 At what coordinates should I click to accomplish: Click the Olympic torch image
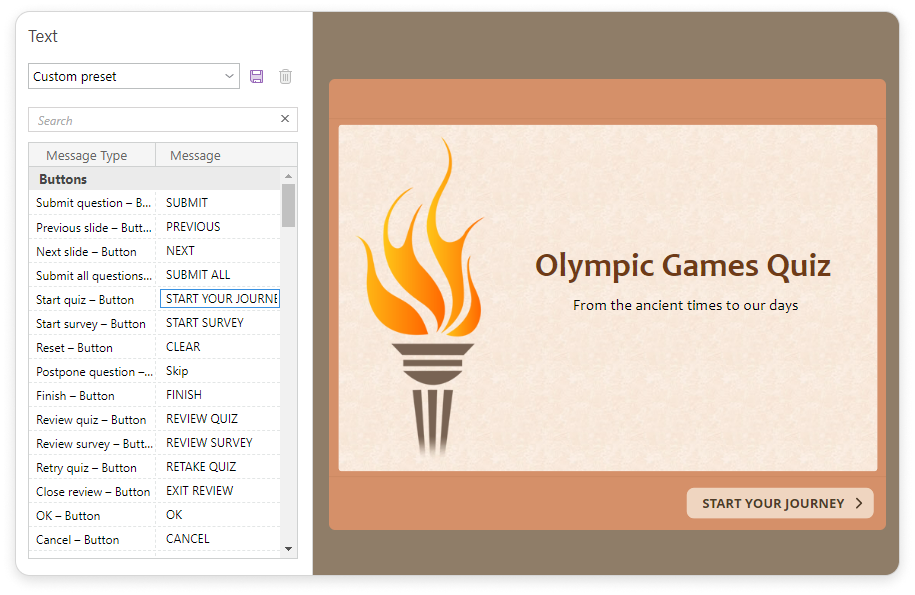coord(420,300)
